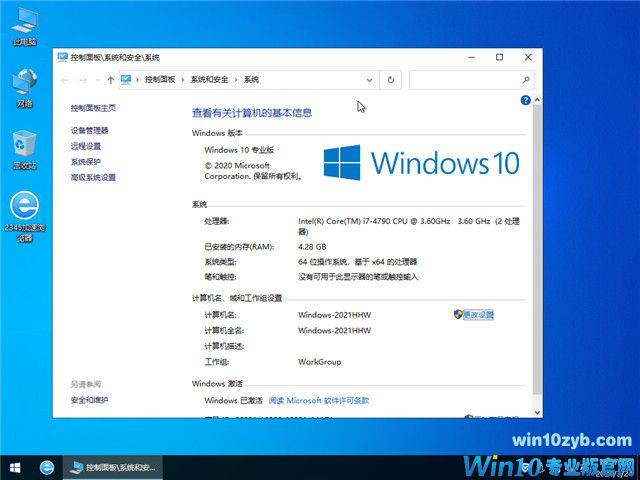
Task: Launch the 2345加速浏览器 desktop shortcut
Action: [x=25, y=217]
